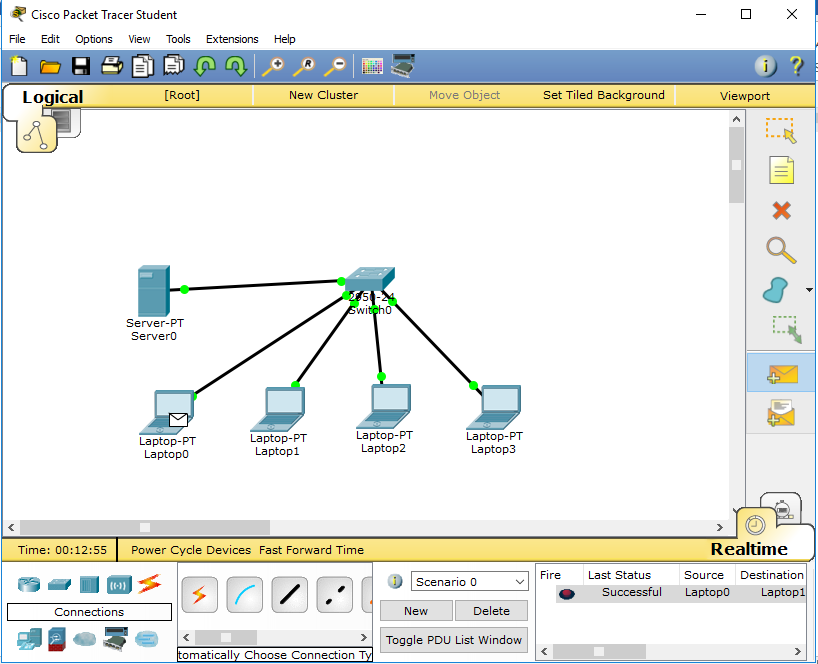Open the Extensions menu
This screenshot has width=818, height=664.
point(232,39)
